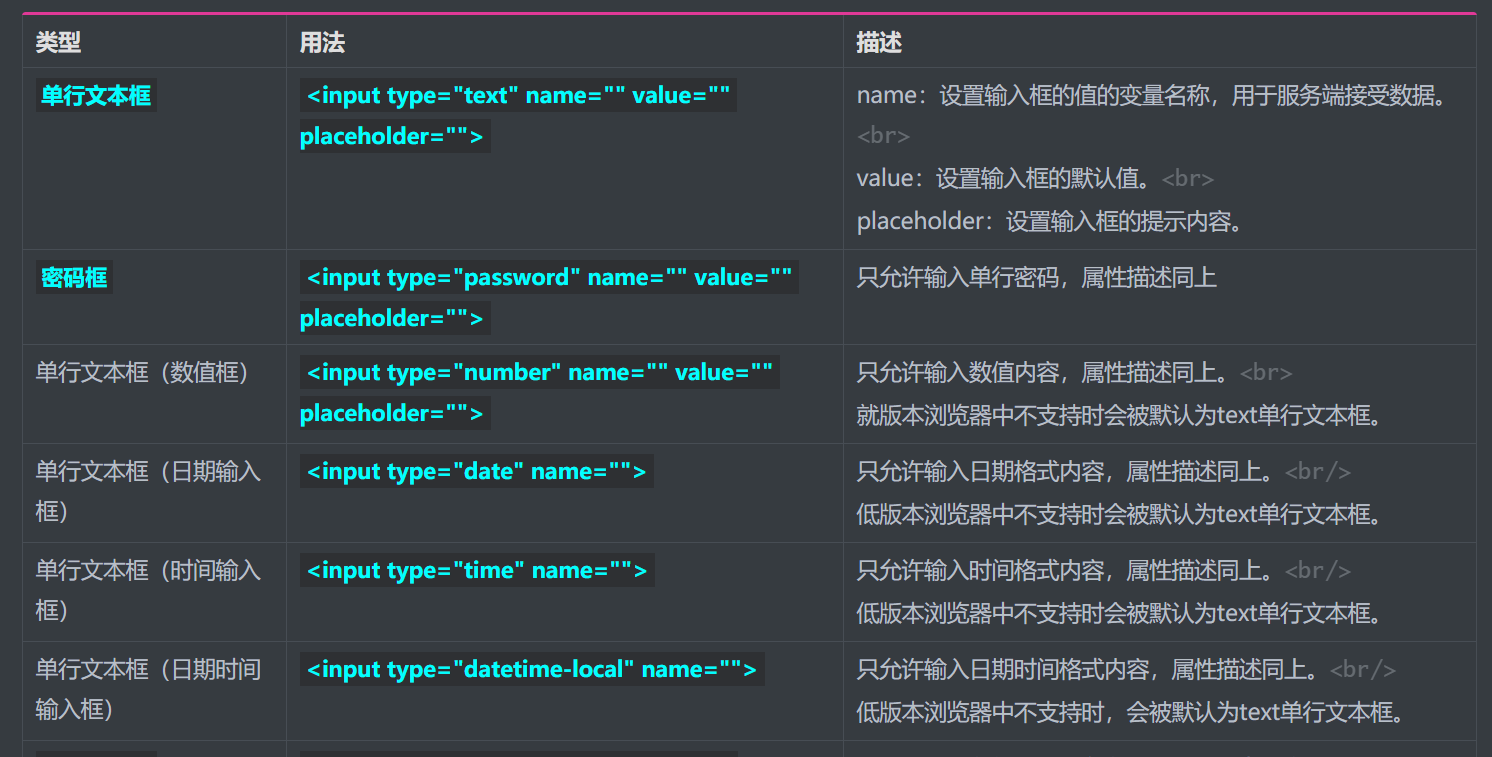1492x757 pixels.
Task: Click the 单行文本框（数值框）cell
Action: pos(143,372)
